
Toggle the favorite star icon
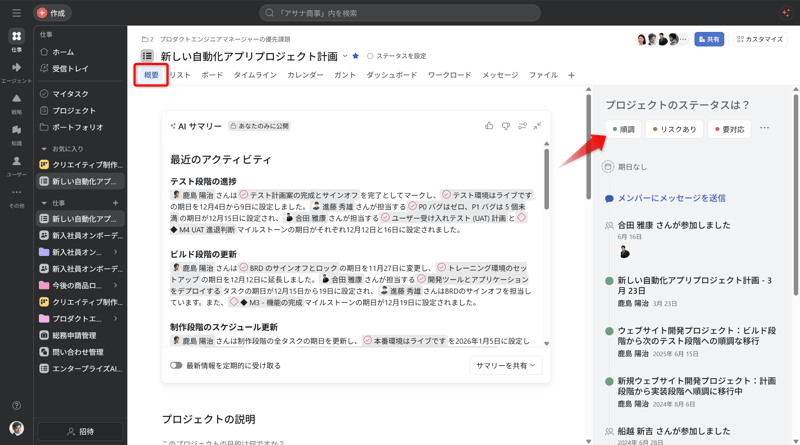pos(356,56)
